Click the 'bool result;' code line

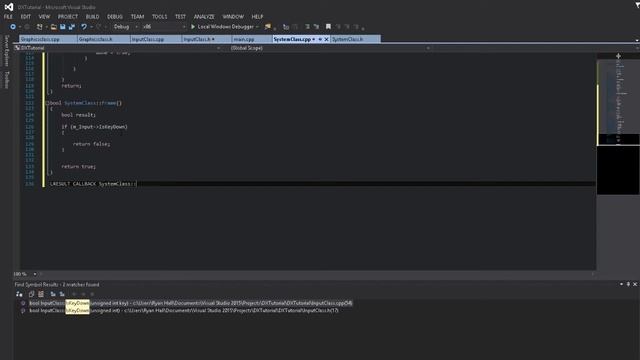point(78,115)
